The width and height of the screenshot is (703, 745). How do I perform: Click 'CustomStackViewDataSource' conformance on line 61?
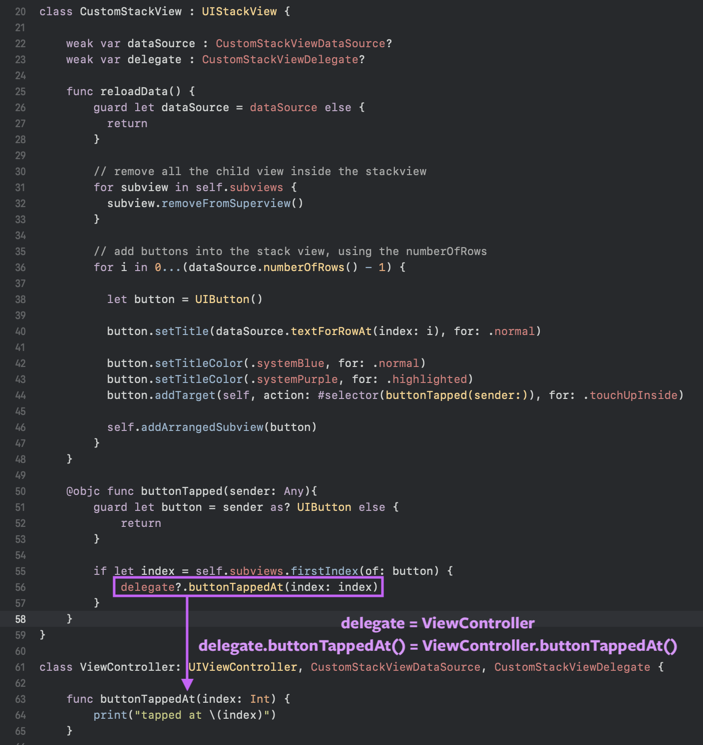(x=396, y=667)
